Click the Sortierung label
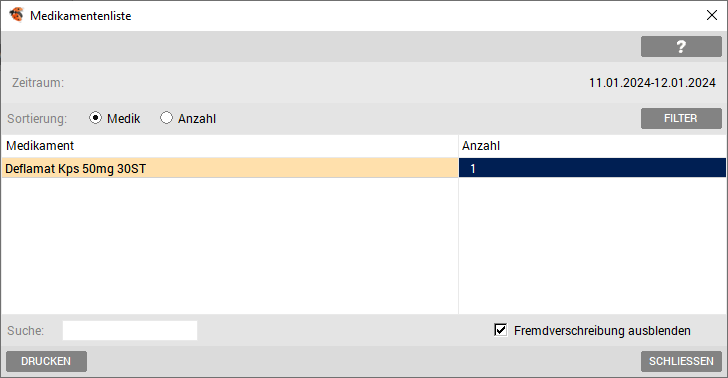728x378 pixels. pos(37,118)
